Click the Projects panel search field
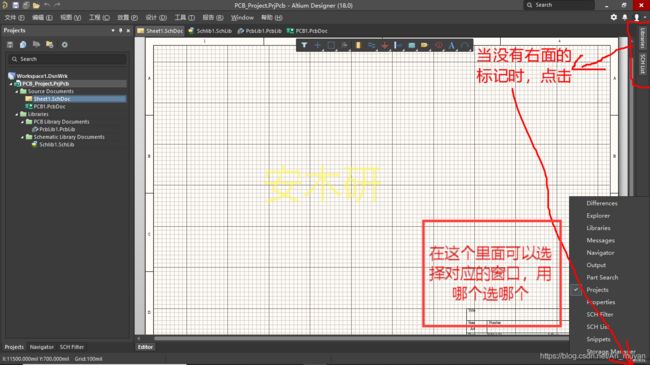This screenshot has height=365, width=650. [67, 59]
